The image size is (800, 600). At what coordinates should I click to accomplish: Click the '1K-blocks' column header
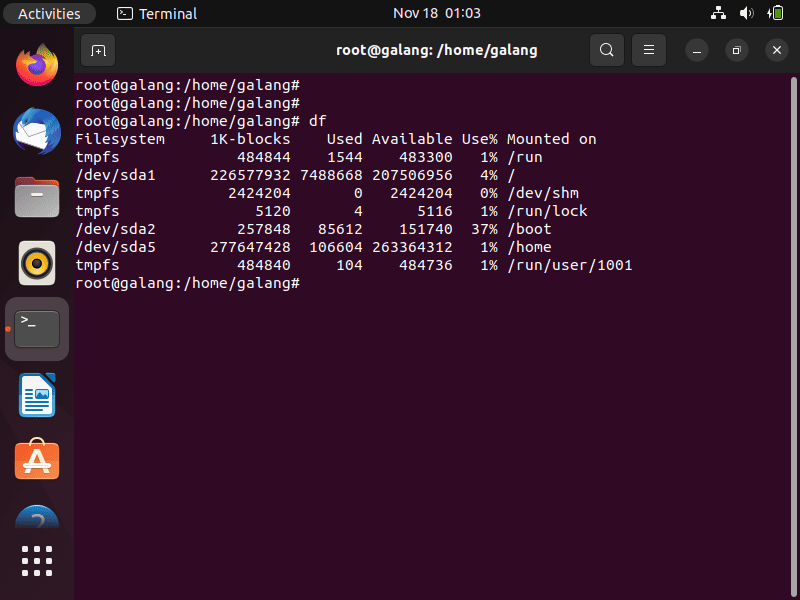click(250, 139)
